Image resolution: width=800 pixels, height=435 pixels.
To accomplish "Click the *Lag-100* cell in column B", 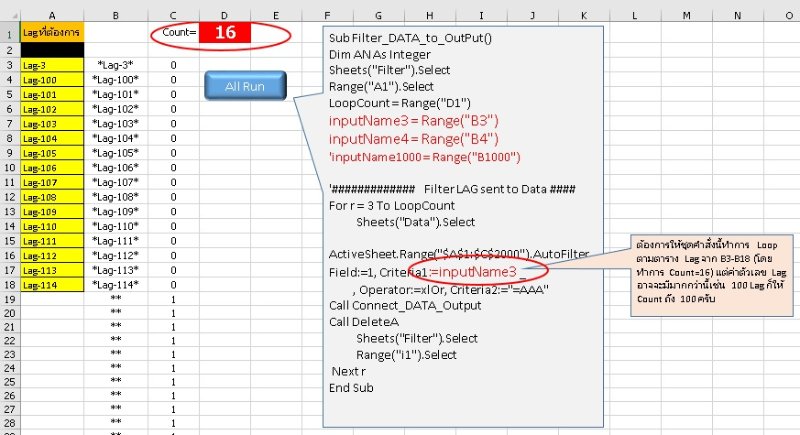I will (115, 79).
